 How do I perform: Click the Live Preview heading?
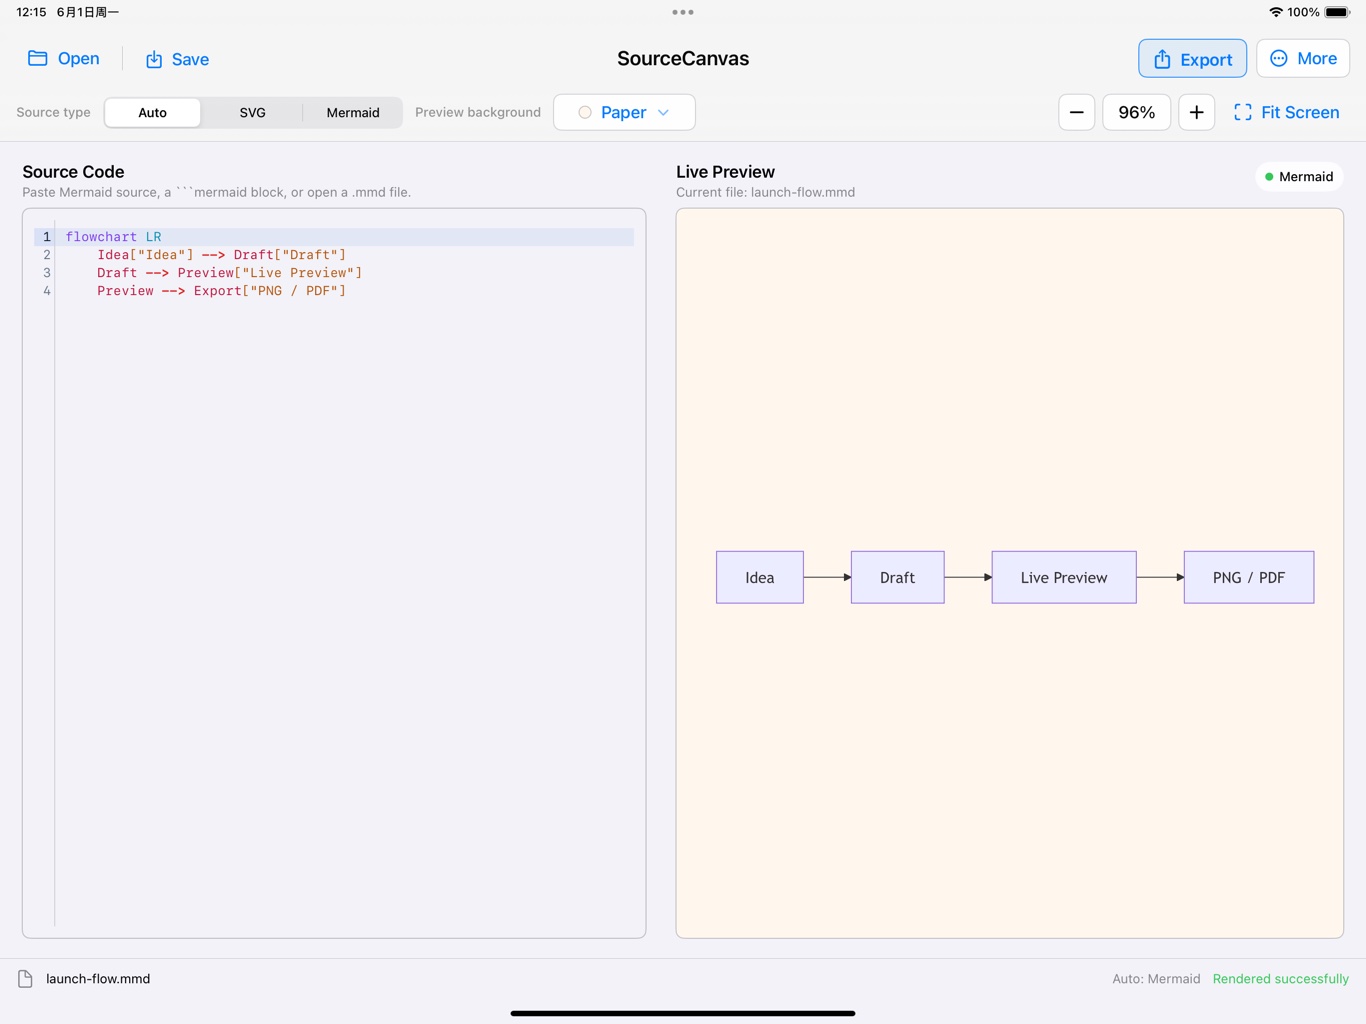[725, 172]
